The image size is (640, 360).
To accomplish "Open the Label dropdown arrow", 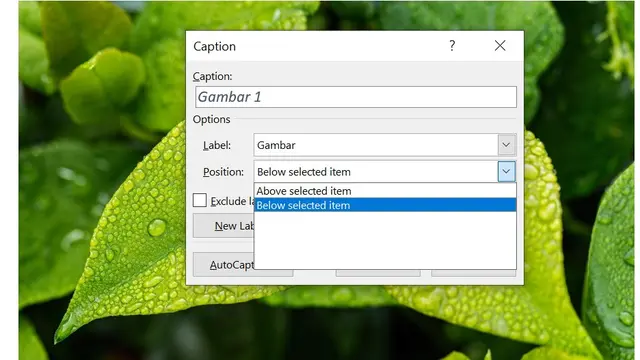I will [x=507, y=145].
